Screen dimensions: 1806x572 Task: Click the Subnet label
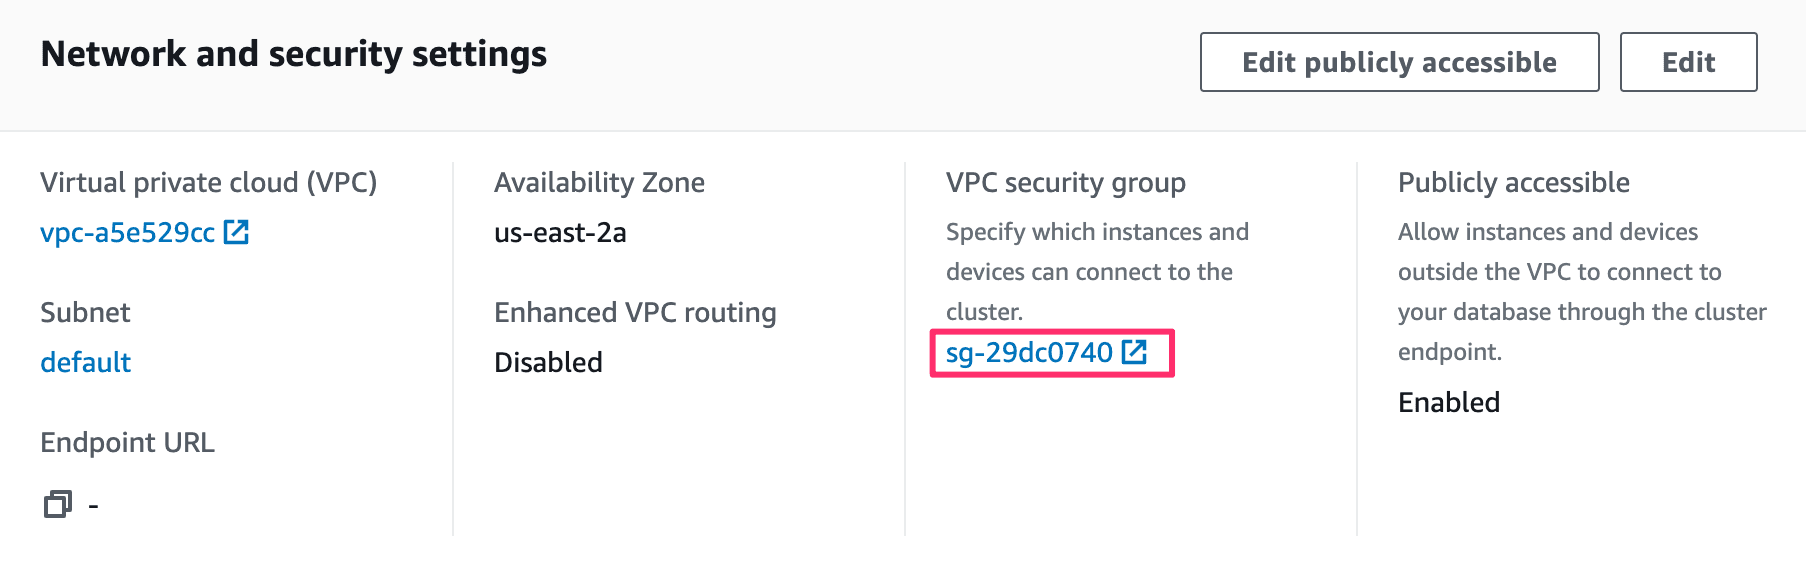click(x=85, y=312)
